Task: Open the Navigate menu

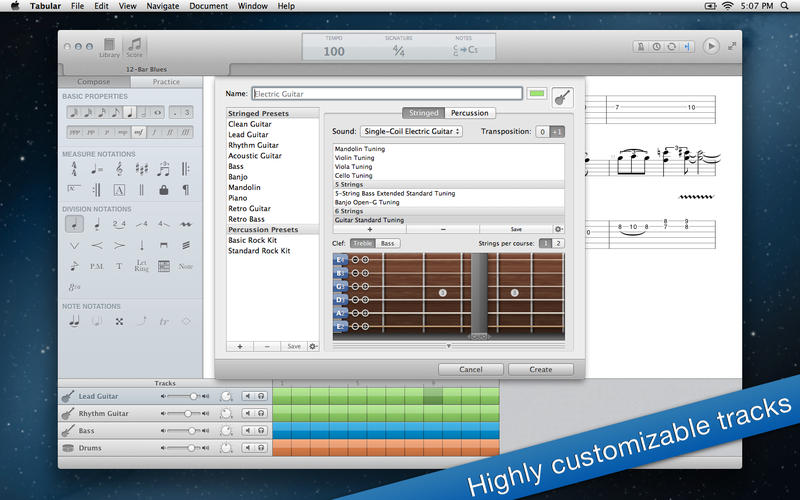Action: (x=163, y=6)
